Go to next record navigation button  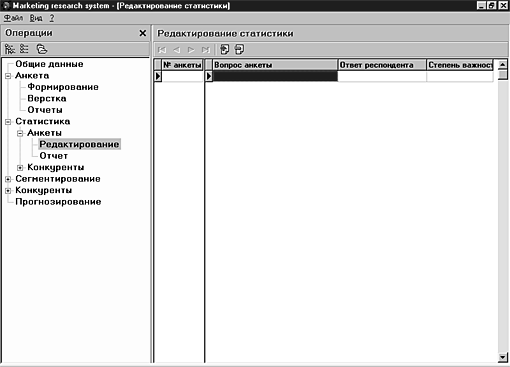191,50
